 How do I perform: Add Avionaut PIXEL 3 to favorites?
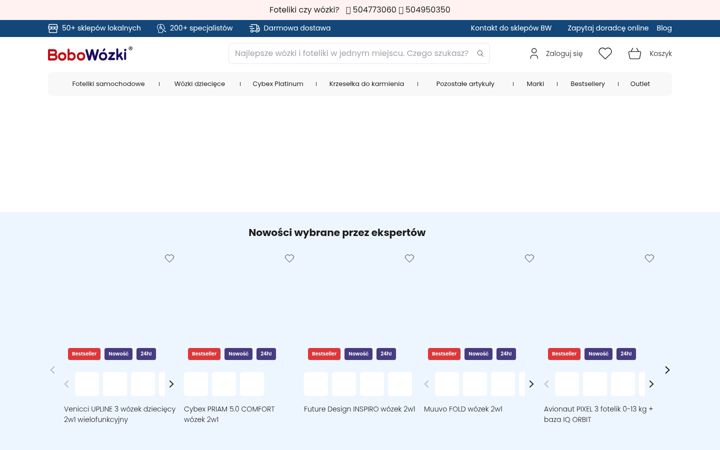pos(649,259)
